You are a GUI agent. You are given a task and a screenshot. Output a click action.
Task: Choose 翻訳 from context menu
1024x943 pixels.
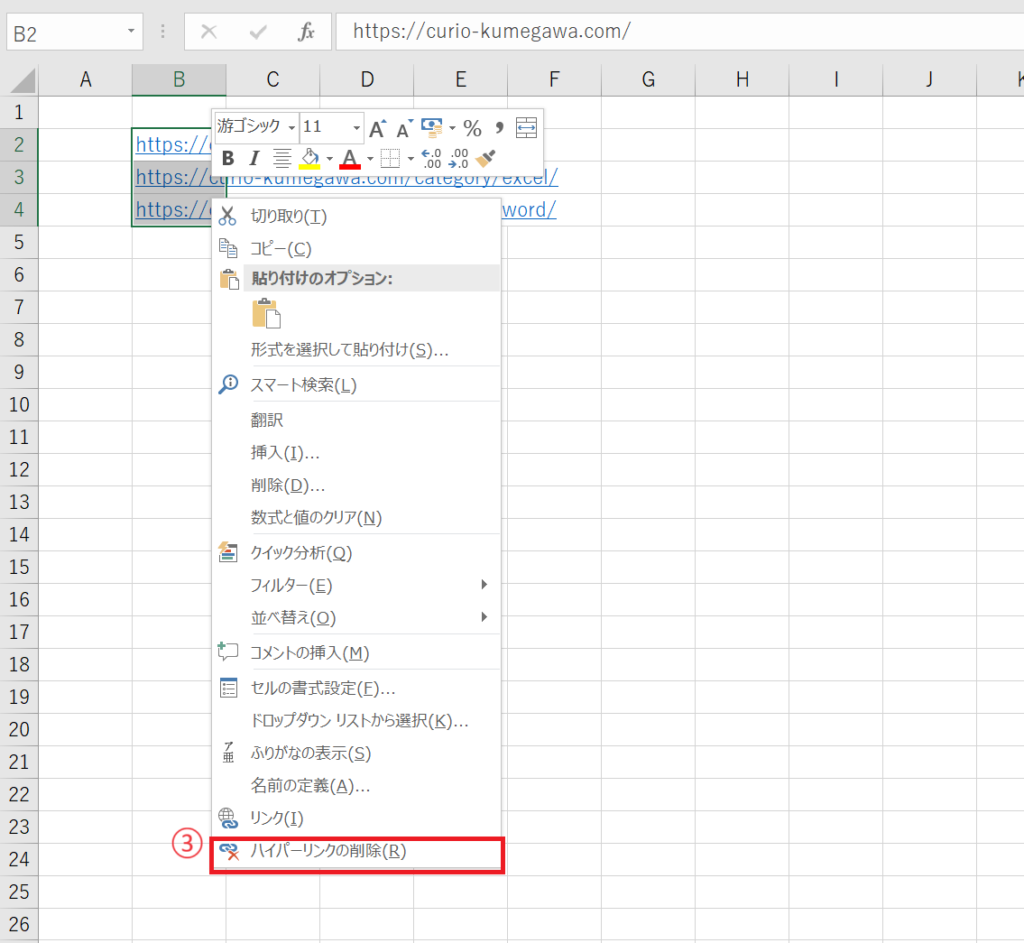357,420
